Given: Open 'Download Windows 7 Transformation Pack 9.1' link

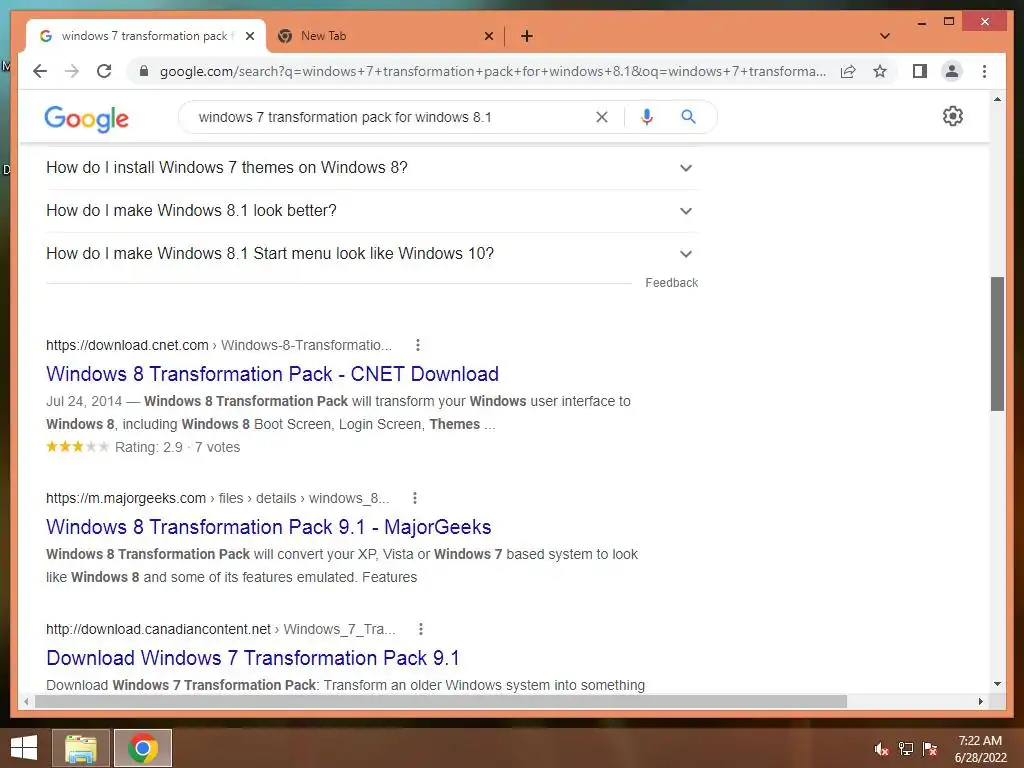Looking at the screenshot, I should point(253,658).
